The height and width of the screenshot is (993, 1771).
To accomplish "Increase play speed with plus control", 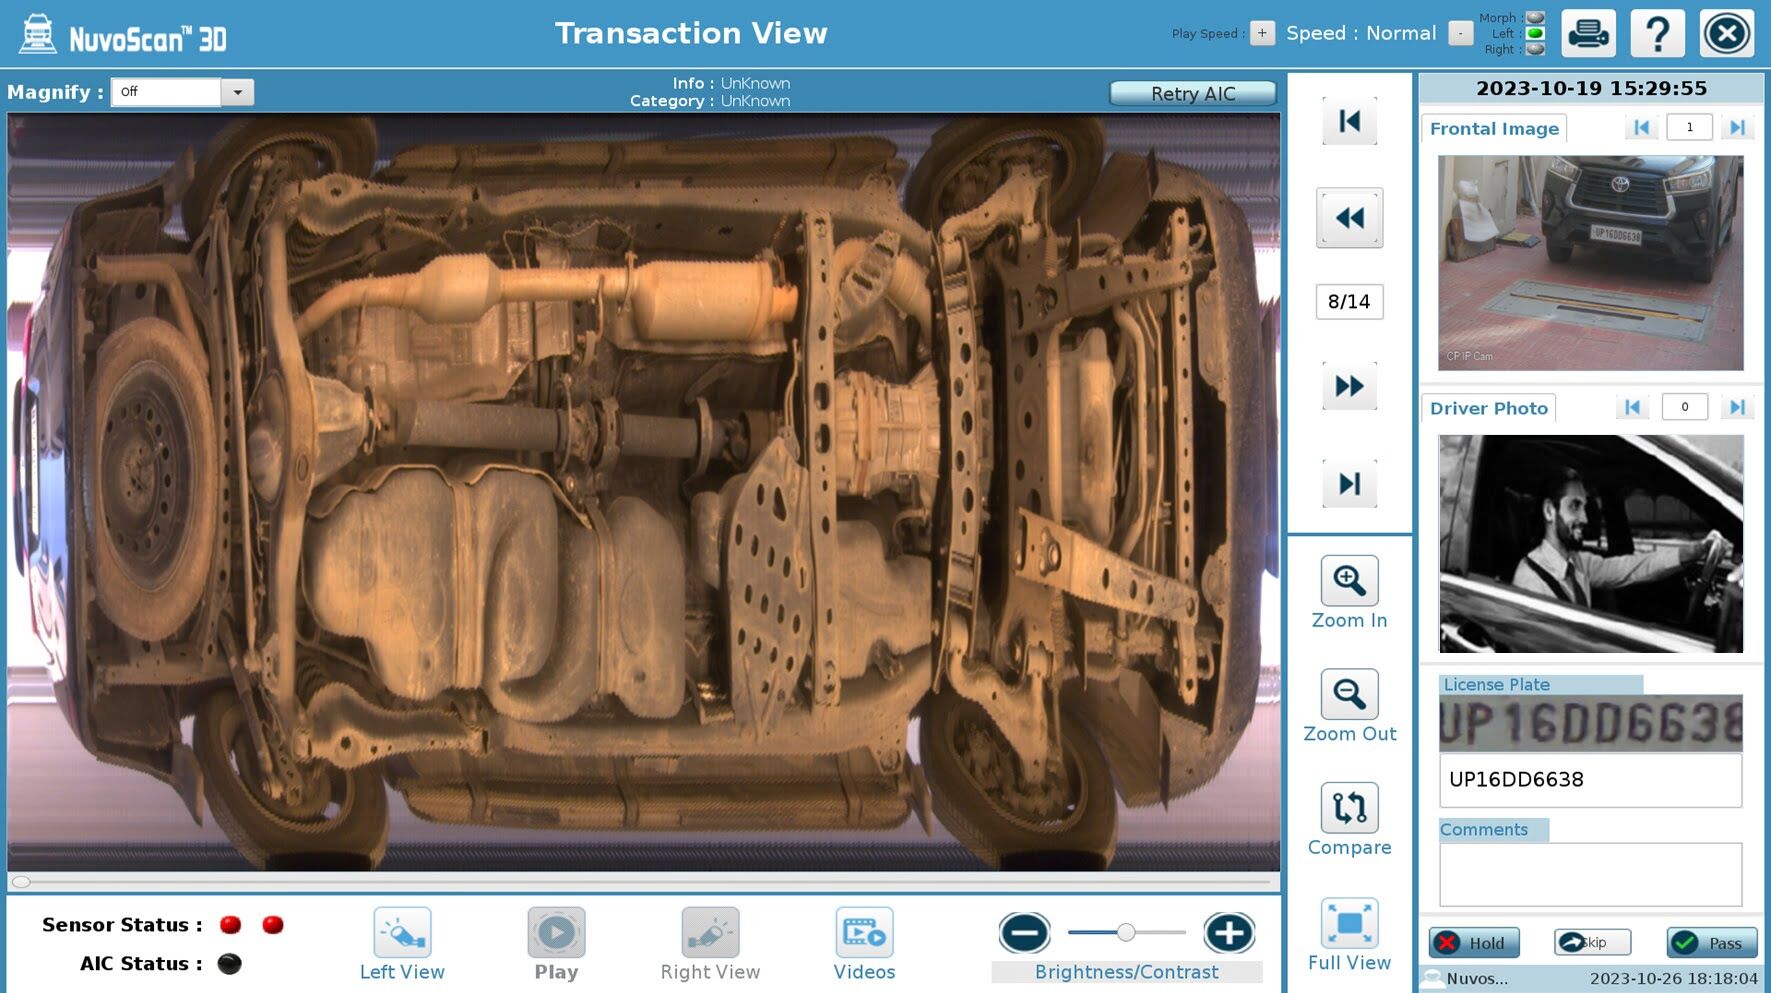I will pyautogui.click(x=1261, y=33).
